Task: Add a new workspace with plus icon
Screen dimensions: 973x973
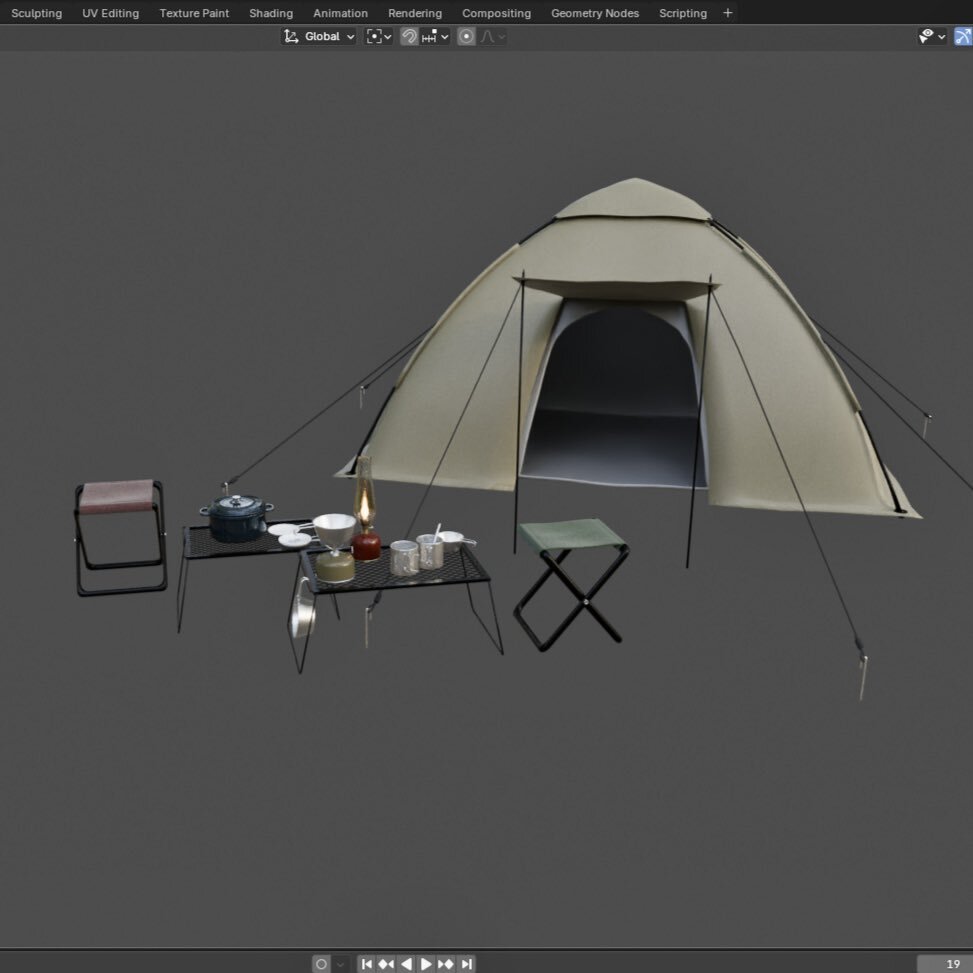Action: [727, 13]
